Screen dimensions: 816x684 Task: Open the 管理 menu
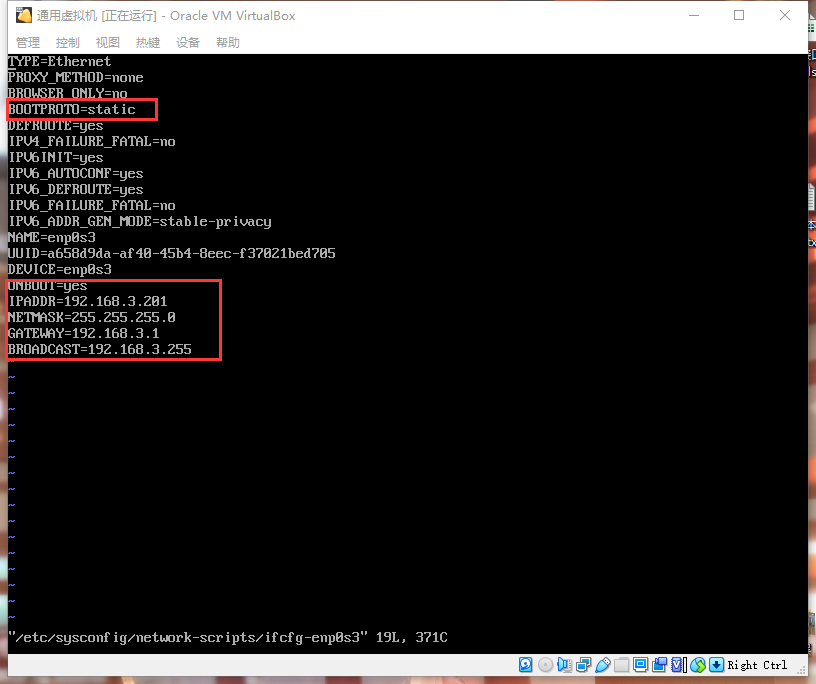(28, 42)
